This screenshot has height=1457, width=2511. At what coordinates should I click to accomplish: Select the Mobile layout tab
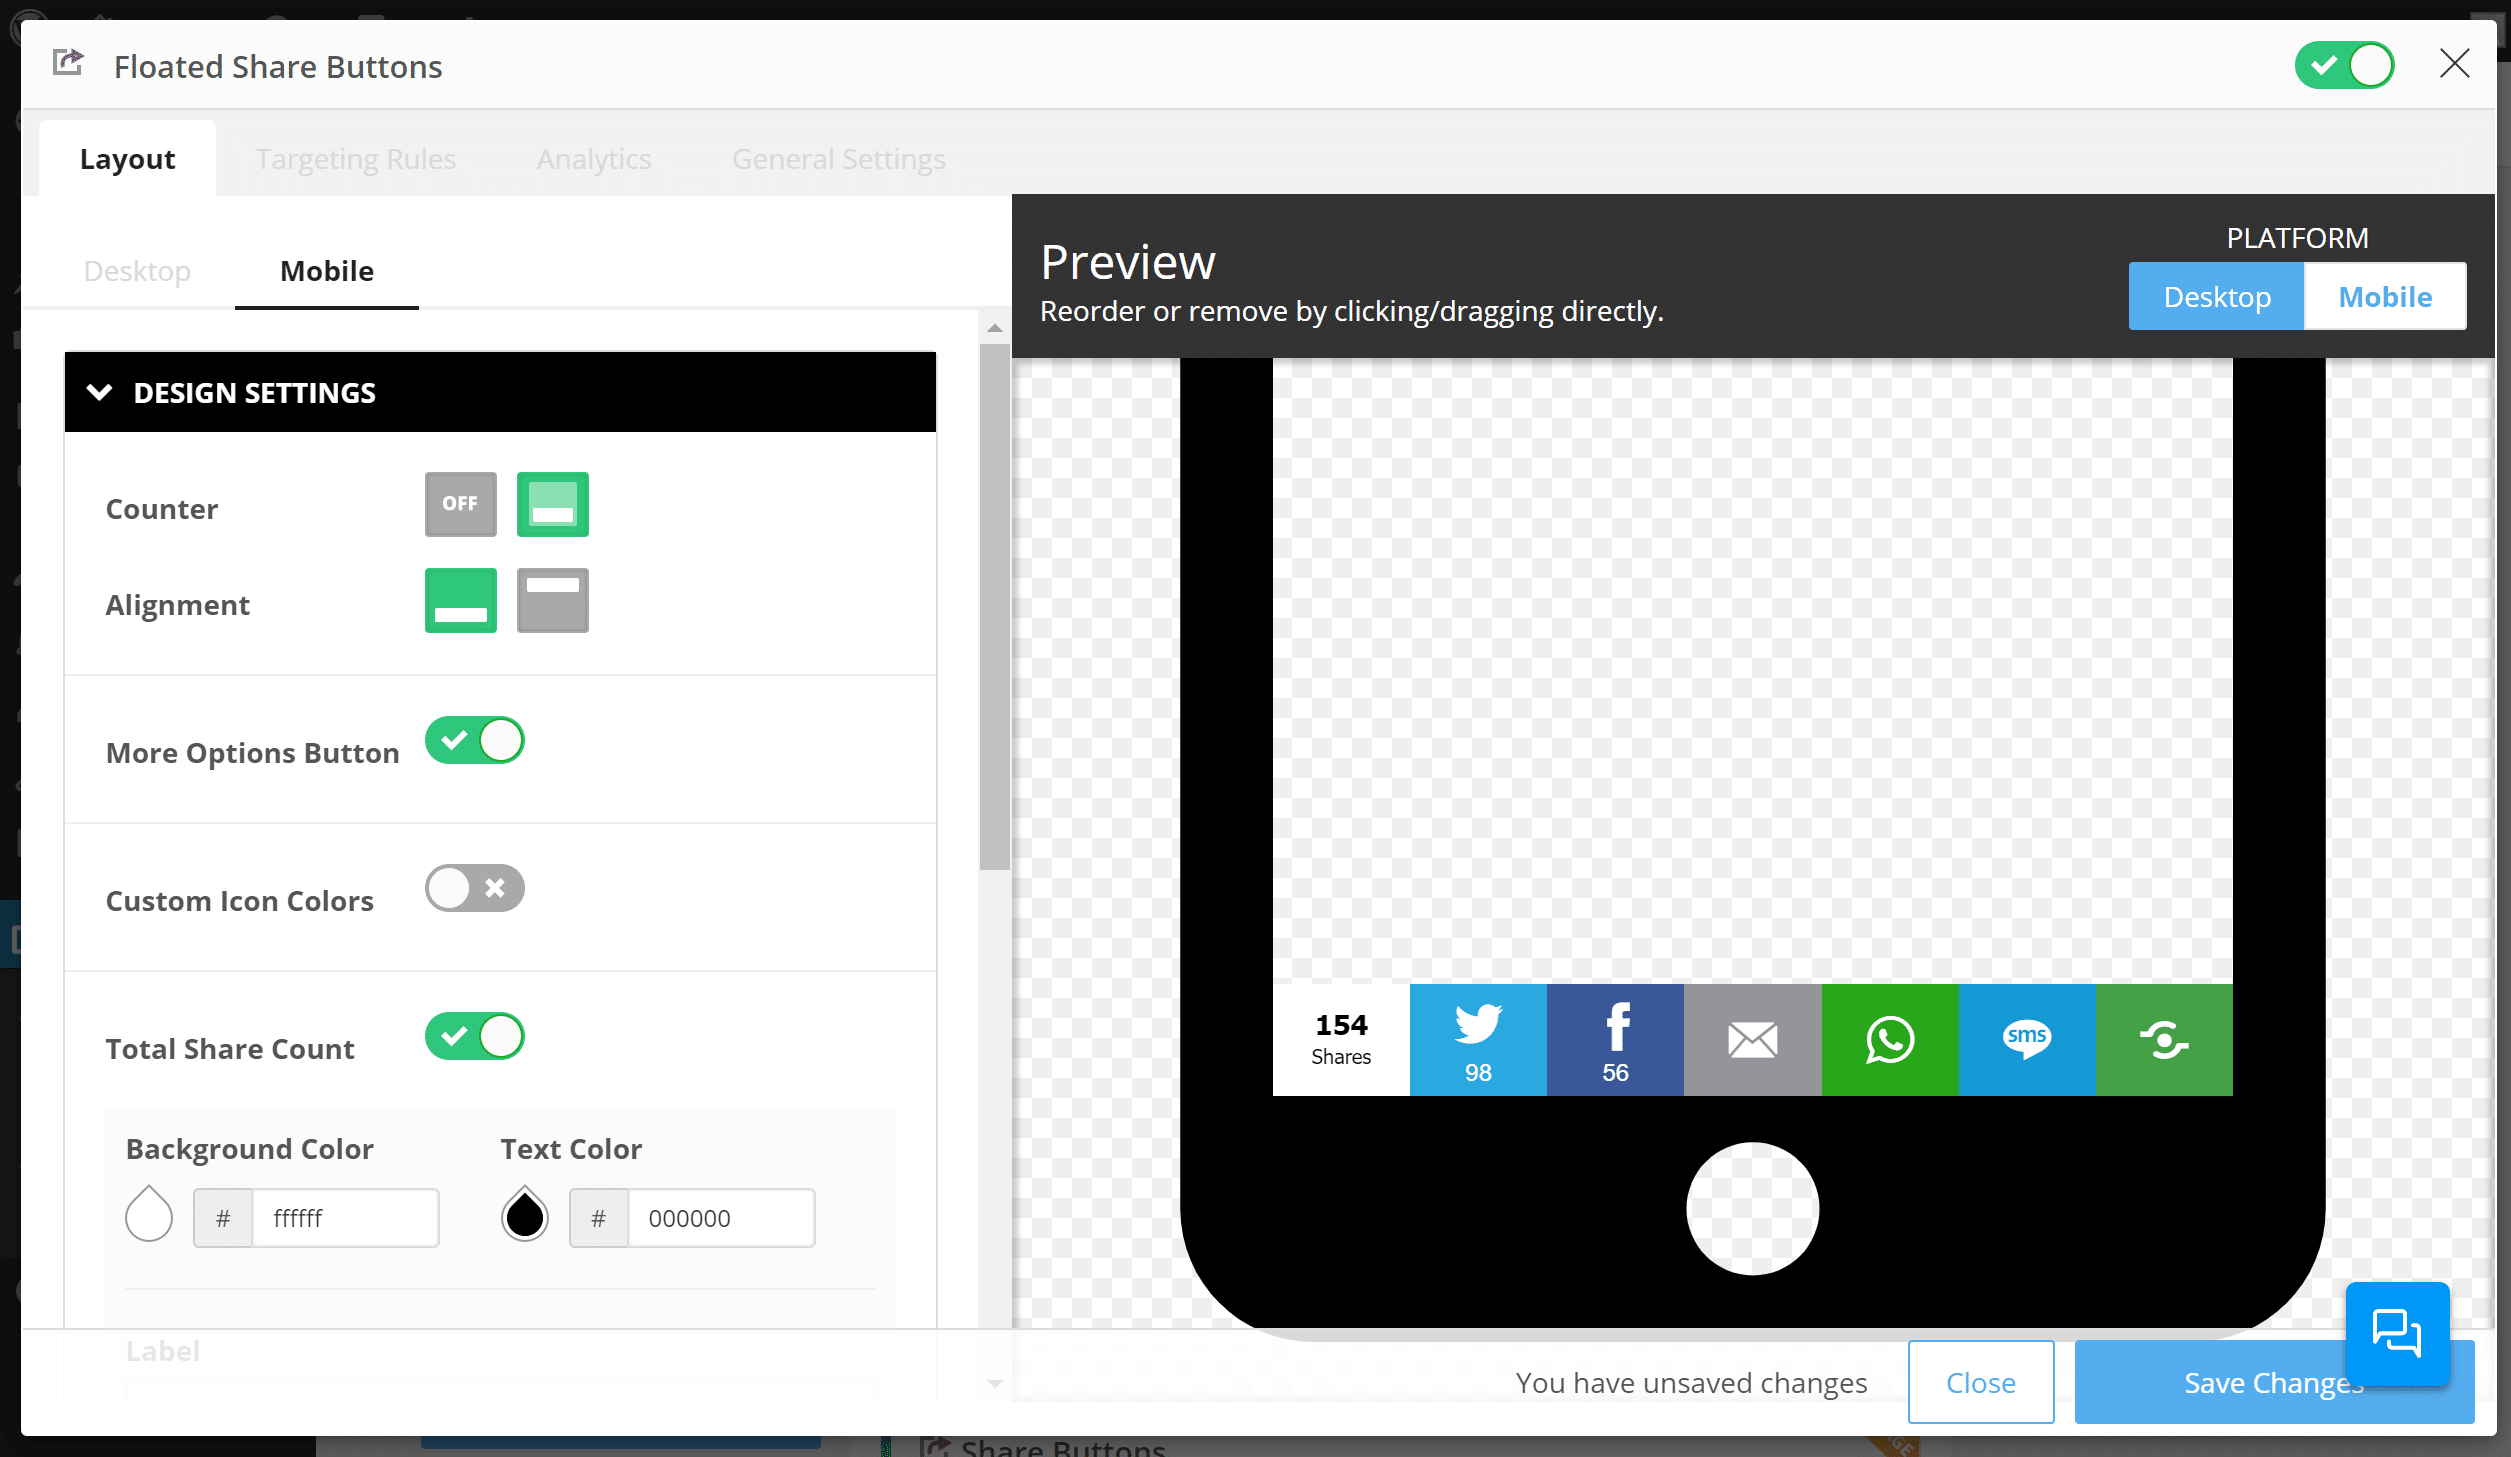coord(326,271)
